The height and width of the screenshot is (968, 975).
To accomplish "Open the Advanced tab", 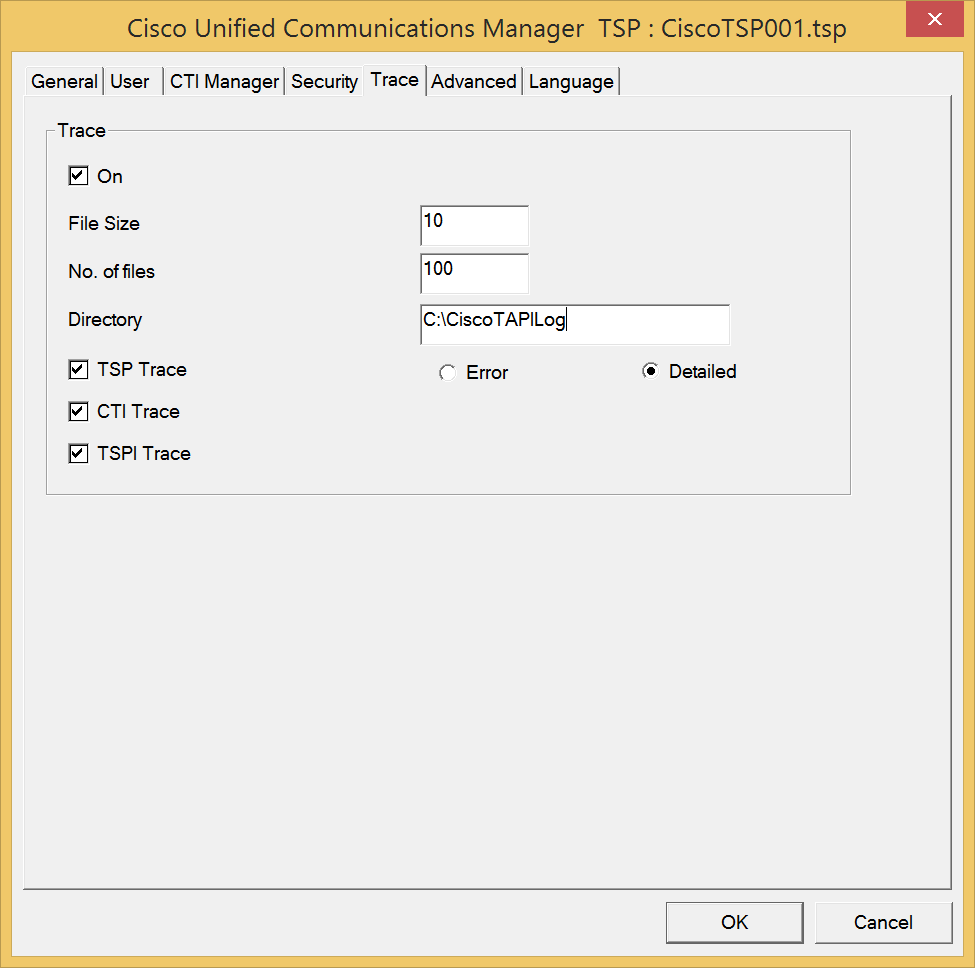I will point(474,81).
